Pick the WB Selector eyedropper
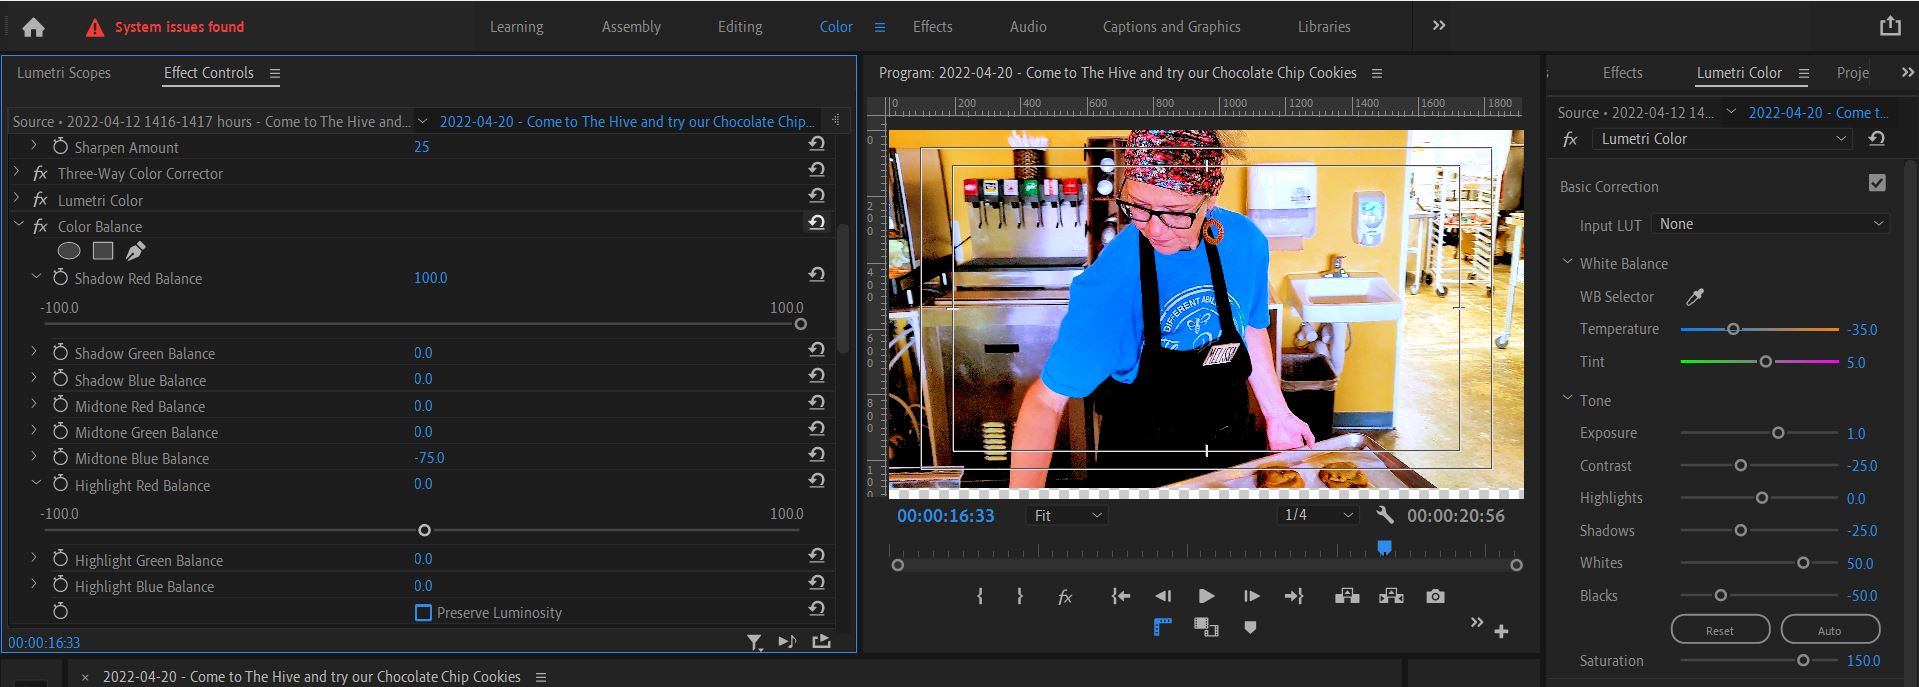The height and width of the screenshot is (687, 1919). [1695, 296]
